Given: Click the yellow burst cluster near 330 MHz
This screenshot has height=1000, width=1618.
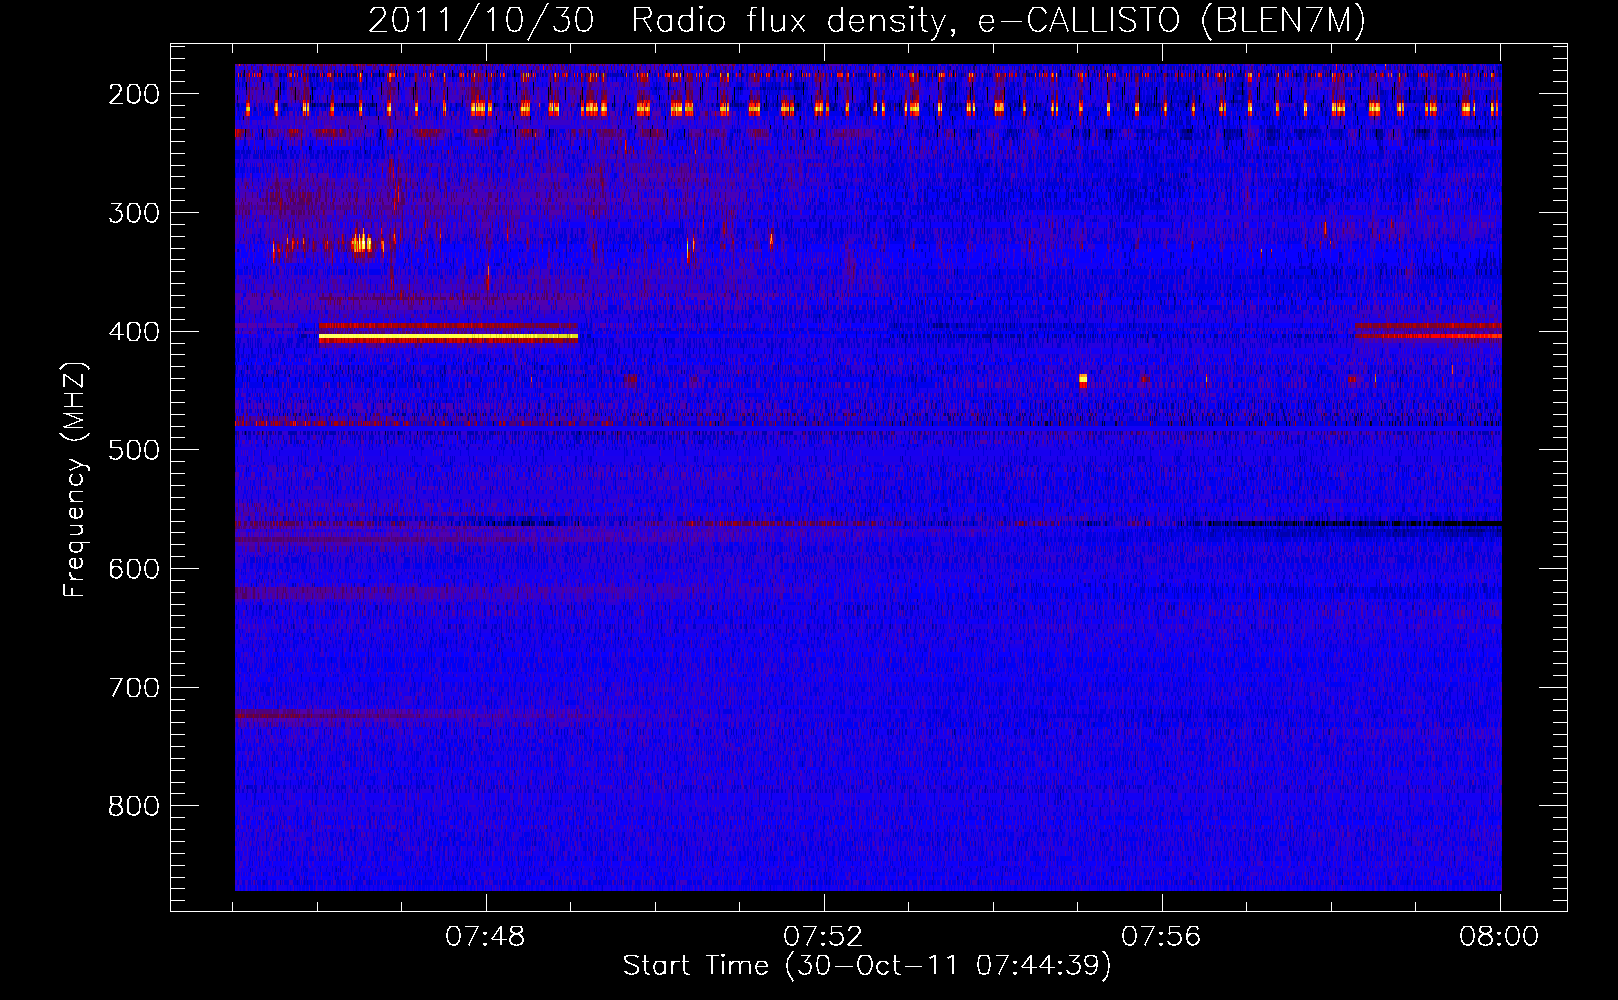Looking at the screenshot, I should pyautogui.click(x=361, y=243).
